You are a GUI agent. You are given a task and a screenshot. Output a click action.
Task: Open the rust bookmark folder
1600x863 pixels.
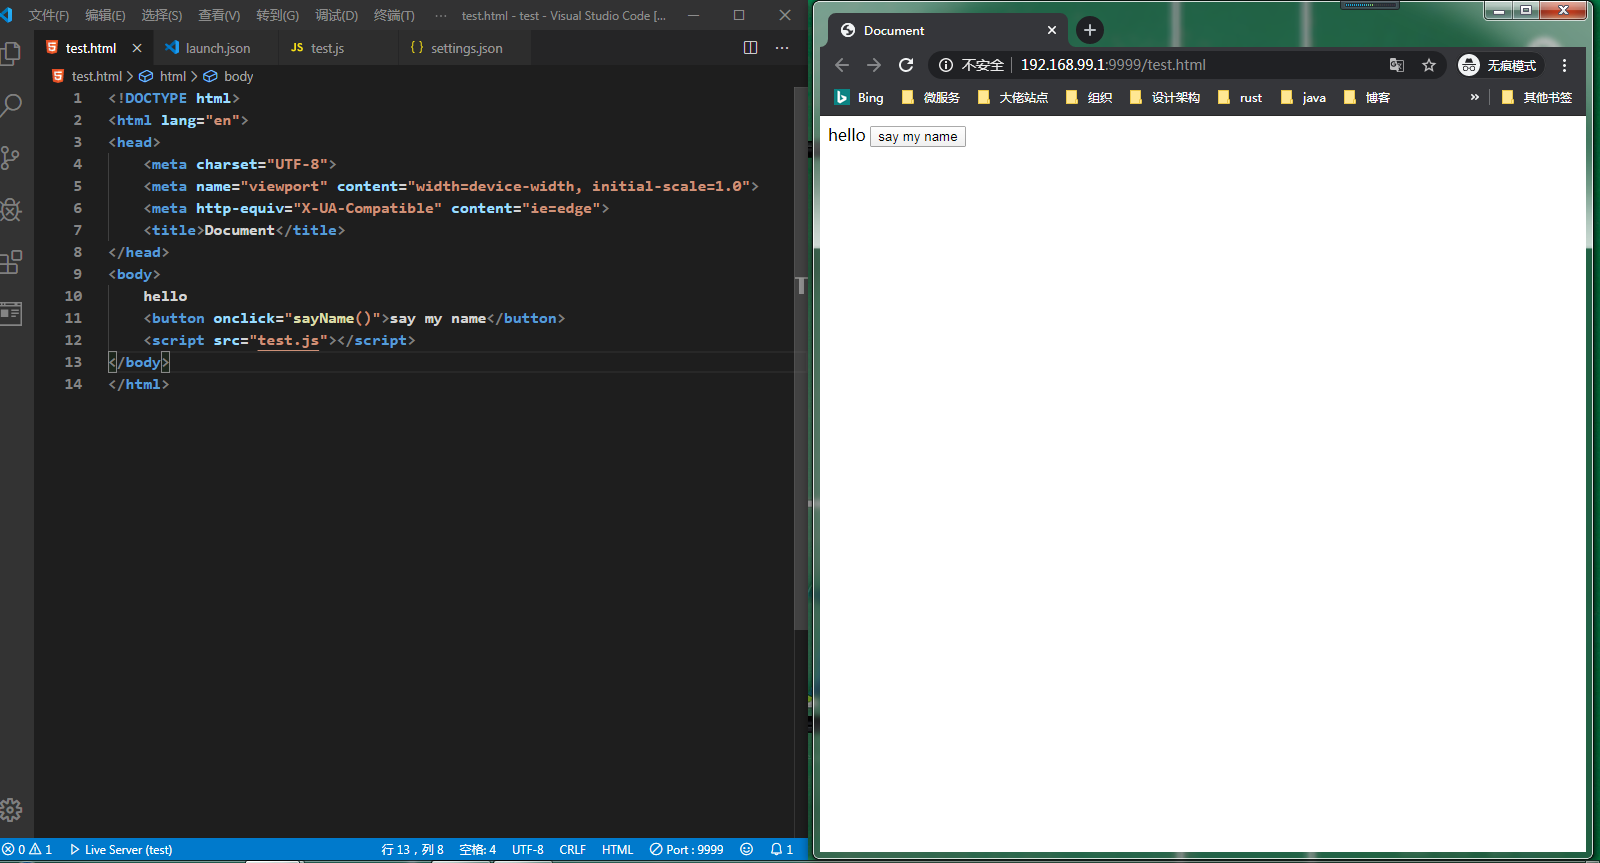(x=1240, y=97)
